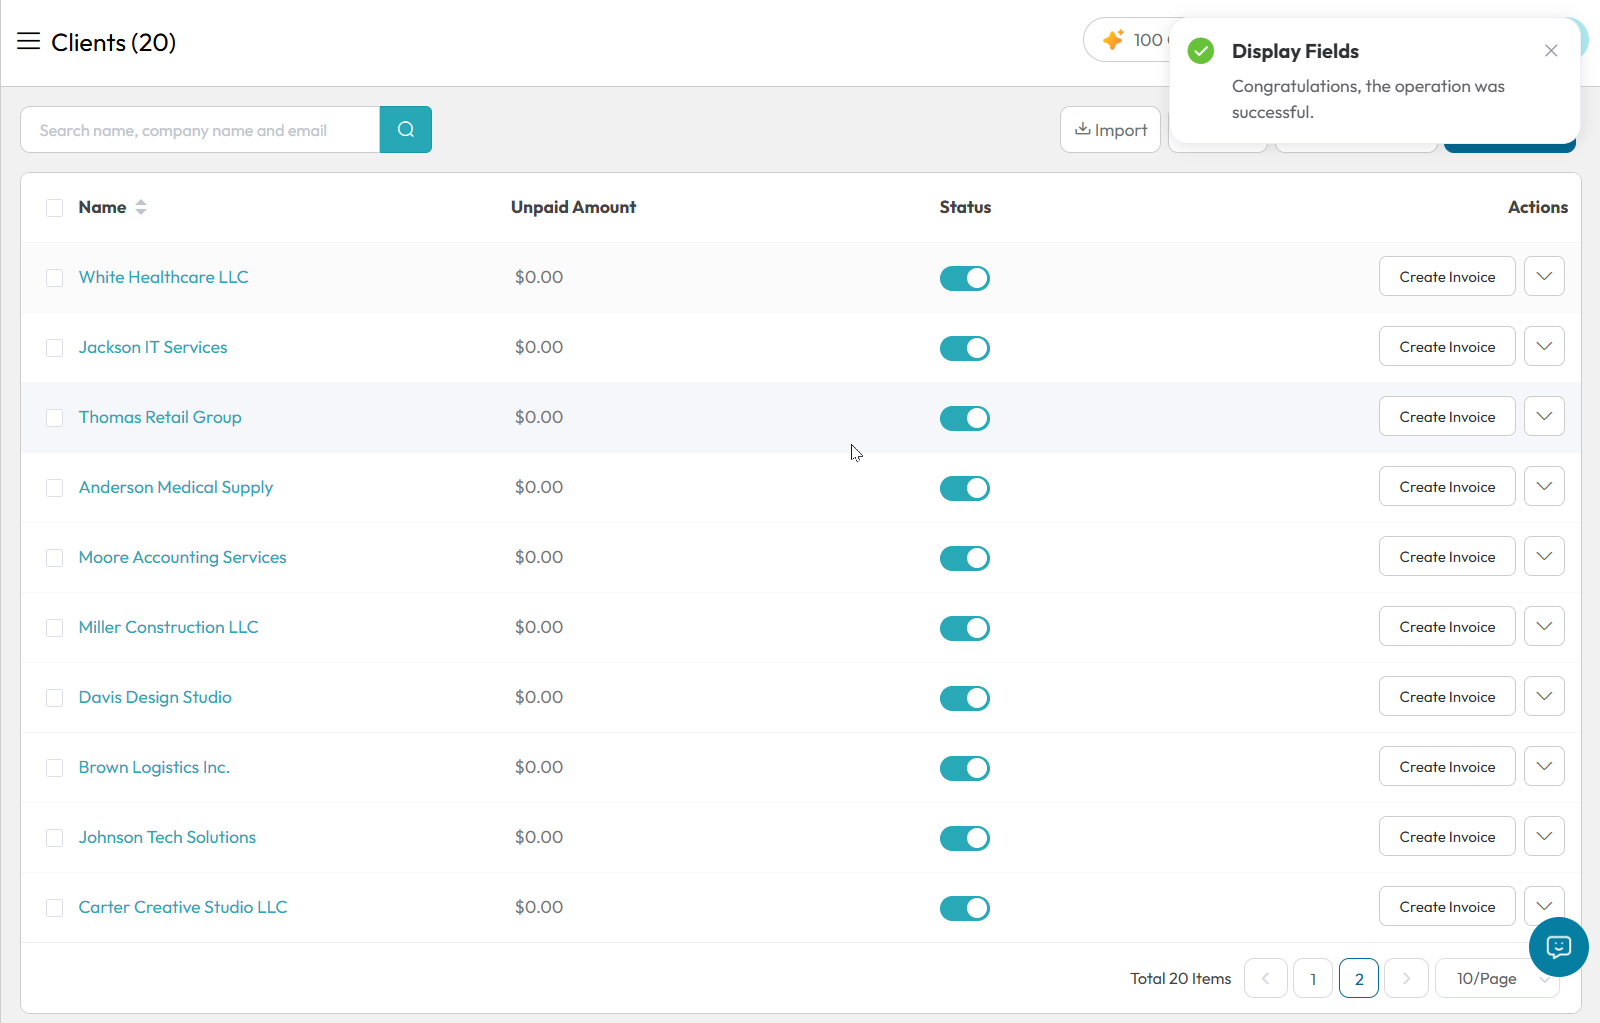Tick Moore Accounting Services checkbox

[x=55, y=558]
